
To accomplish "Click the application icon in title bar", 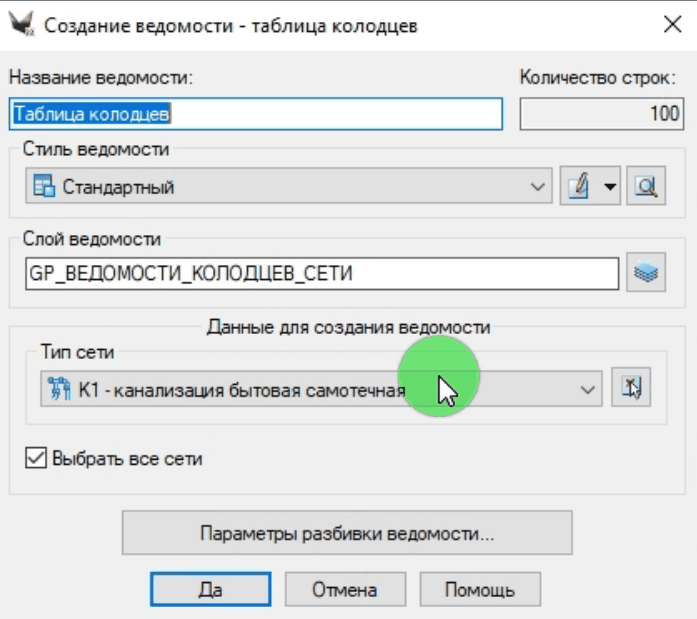I will click(22, 24).
